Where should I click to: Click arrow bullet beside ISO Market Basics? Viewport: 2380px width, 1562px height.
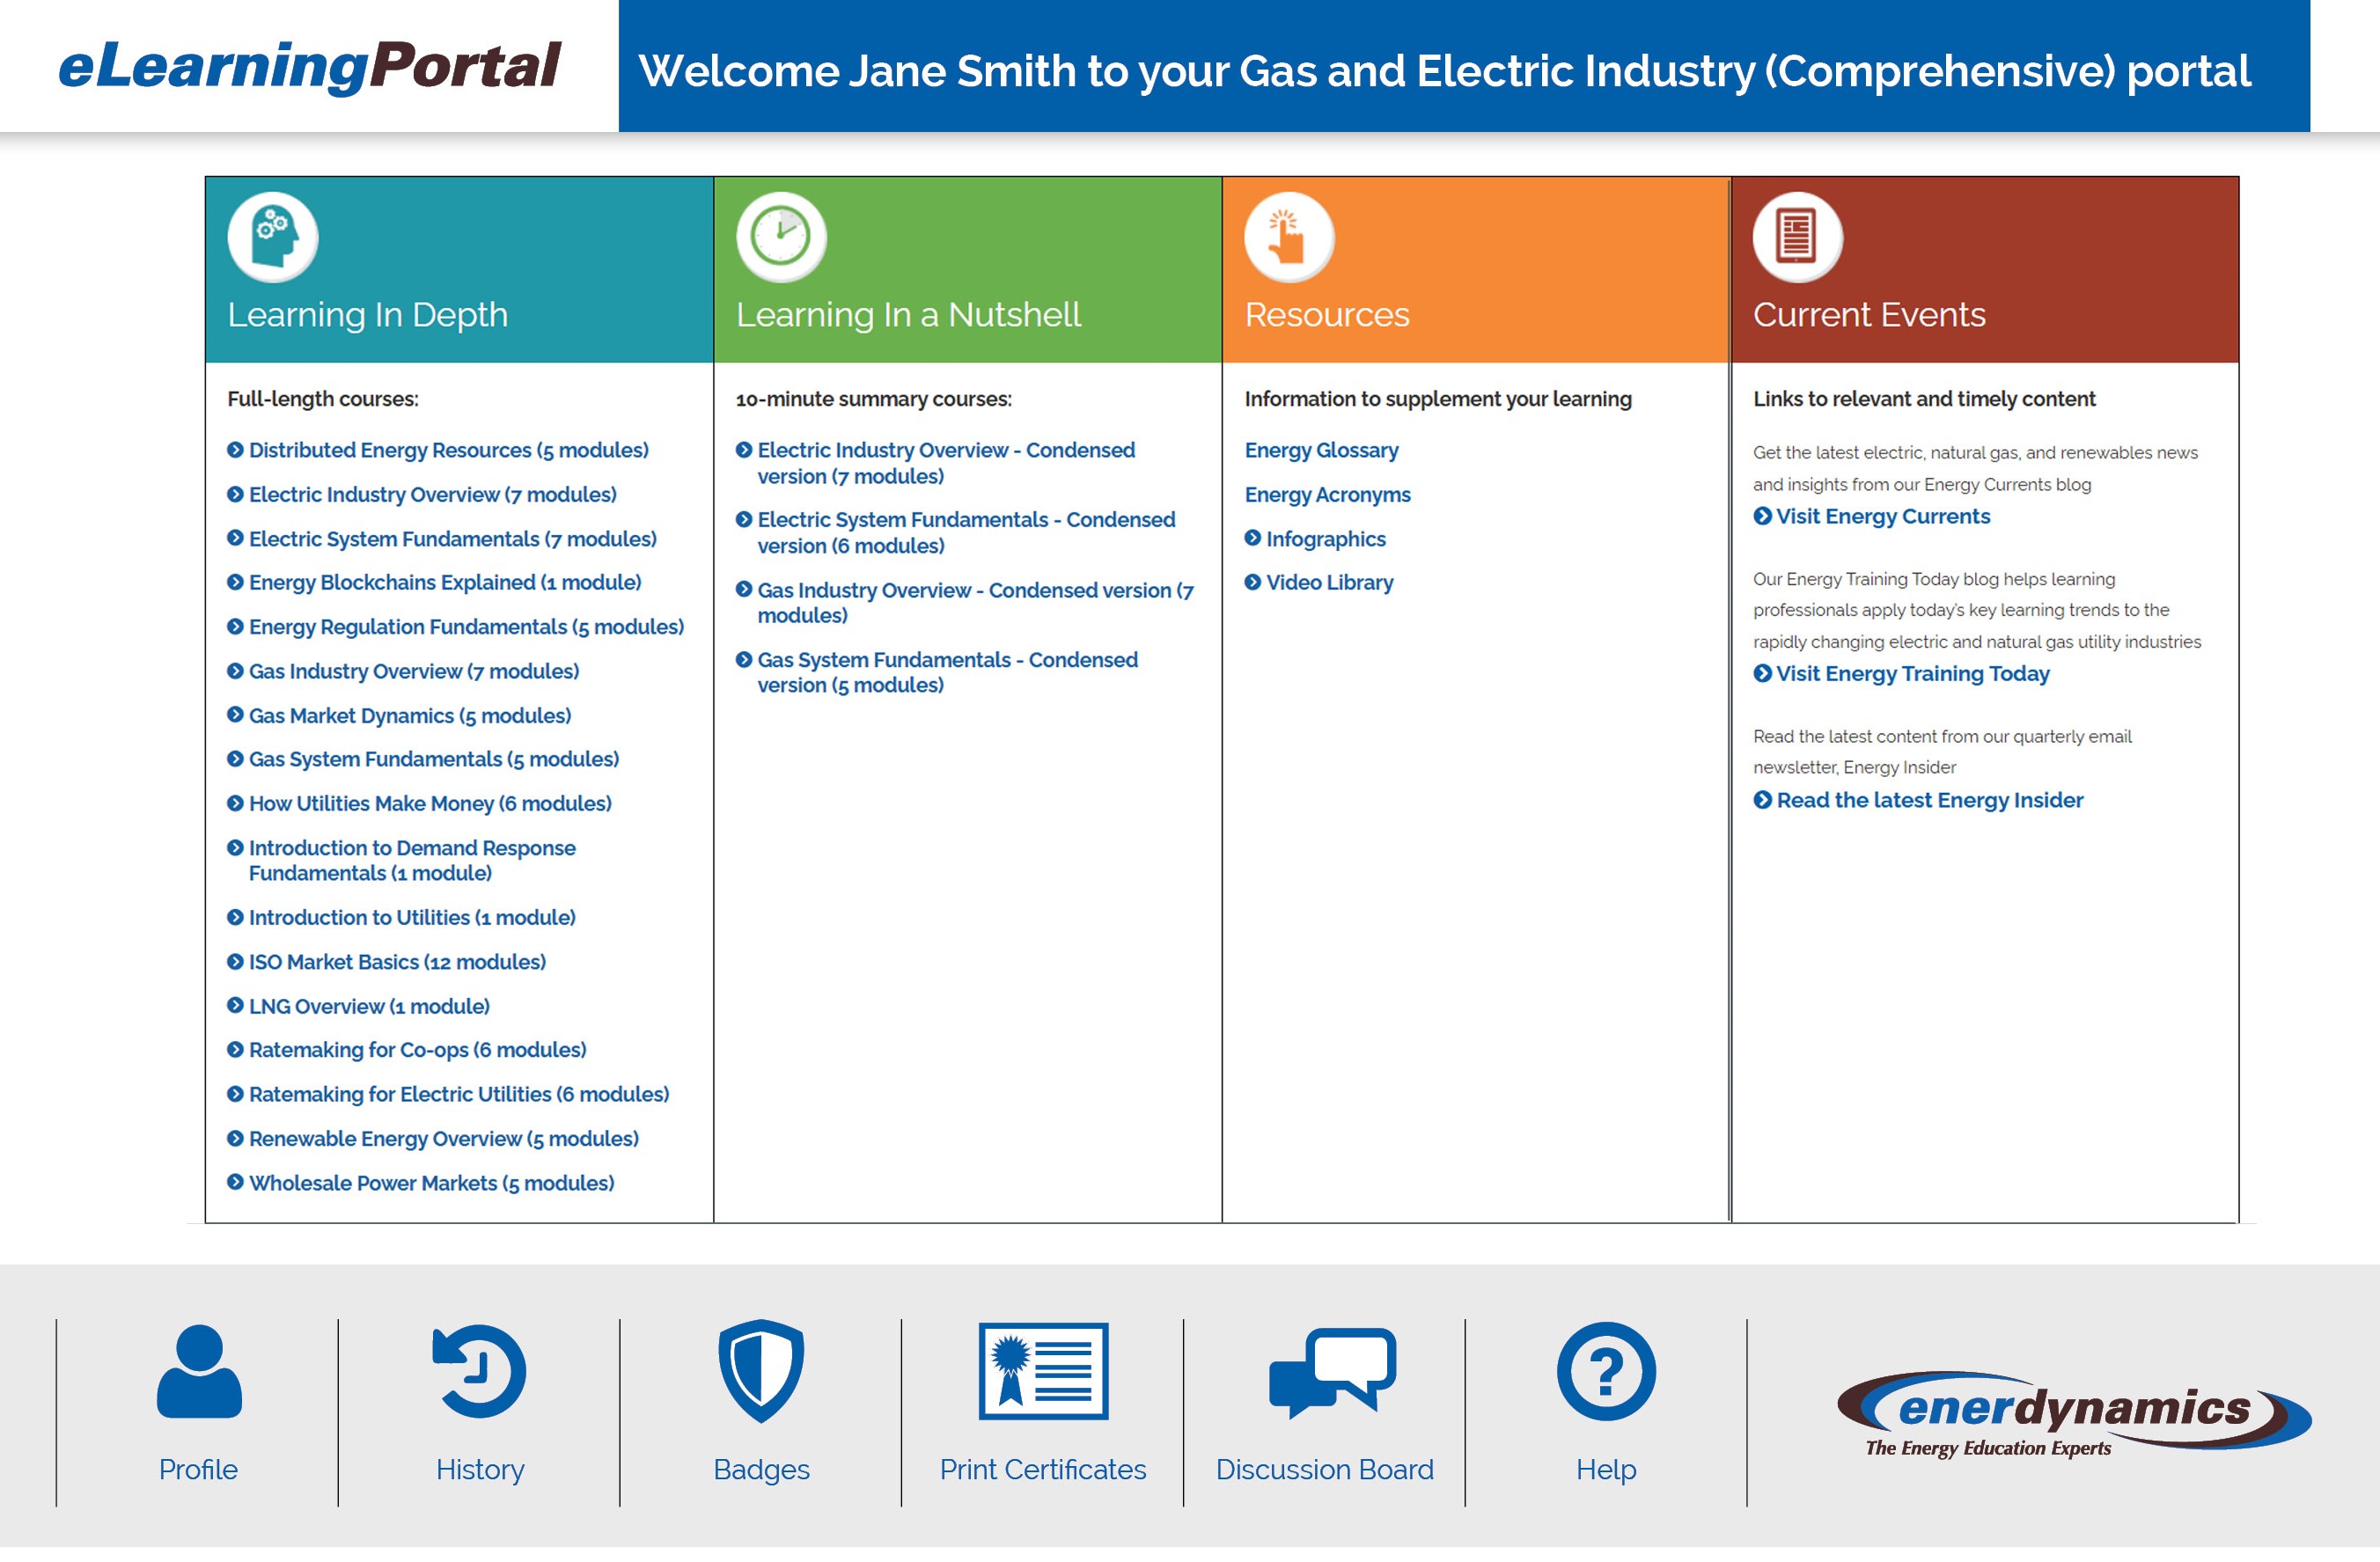tap(235, 961)
